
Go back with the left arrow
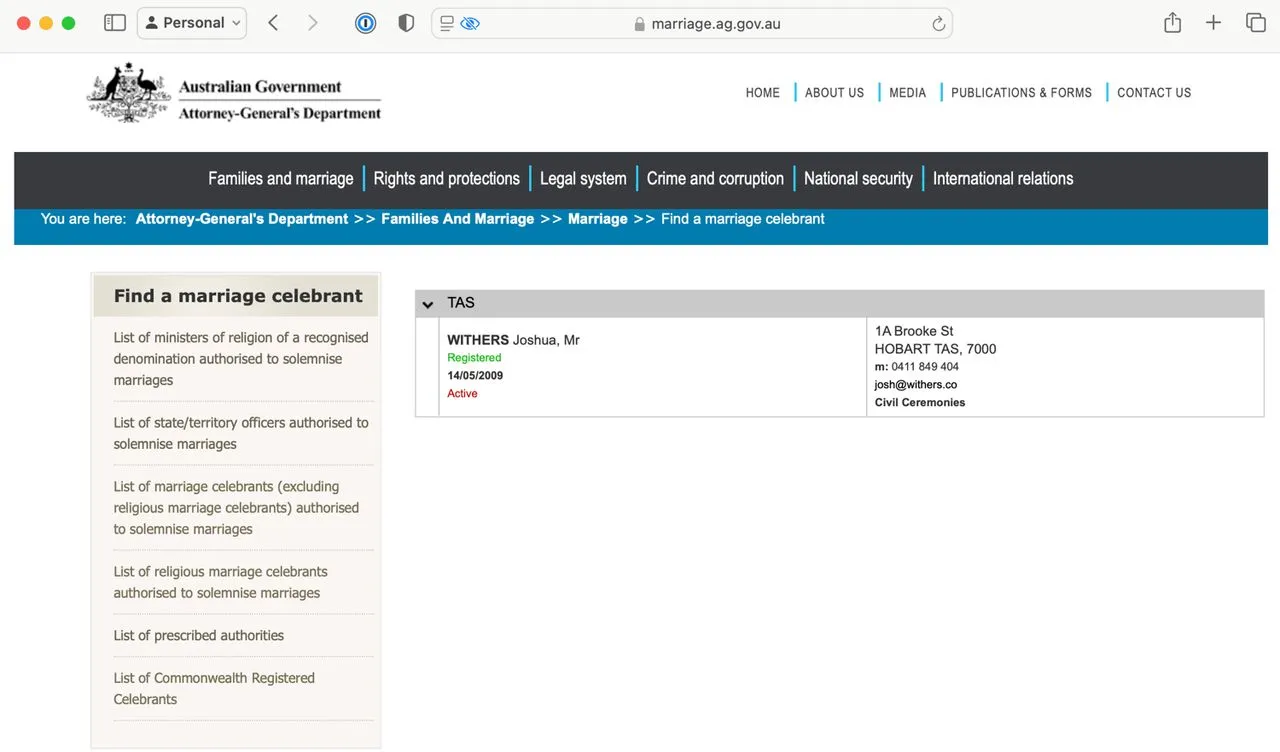(x=273, y=23)
